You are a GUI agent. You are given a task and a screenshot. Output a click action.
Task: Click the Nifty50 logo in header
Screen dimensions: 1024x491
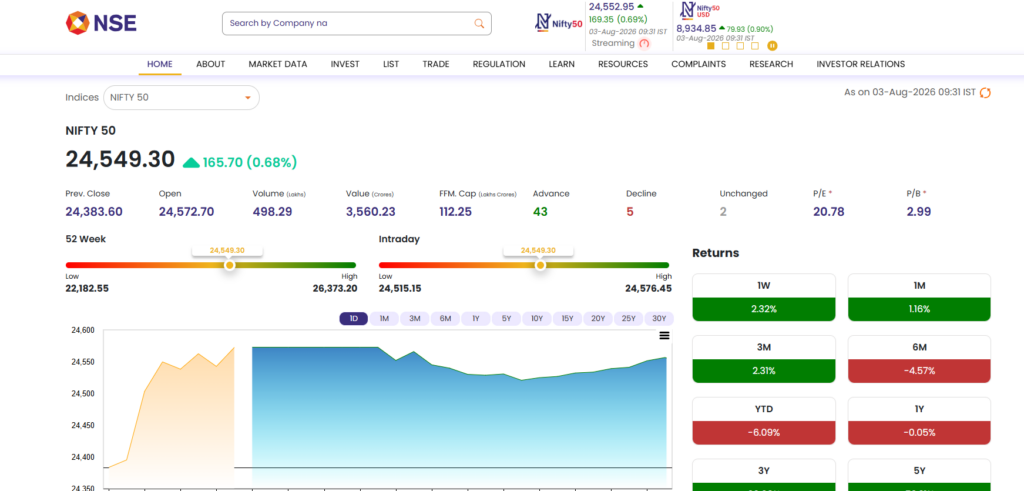[558, 23]
